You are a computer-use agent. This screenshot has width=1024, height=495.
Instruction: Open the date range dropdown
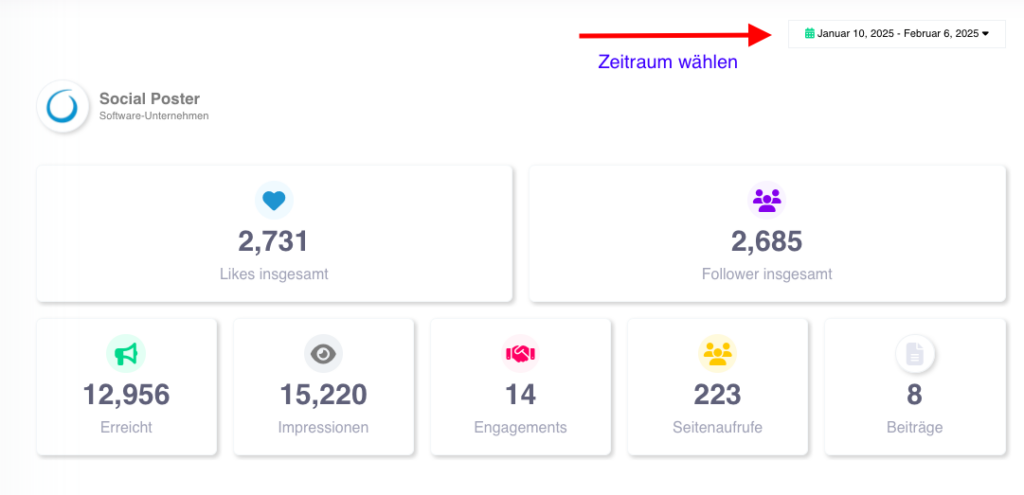point(897,34)
